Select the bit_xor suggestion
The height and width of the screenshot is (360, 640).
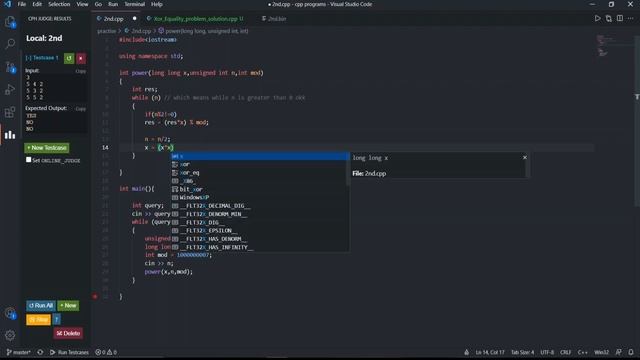point(260,189)
